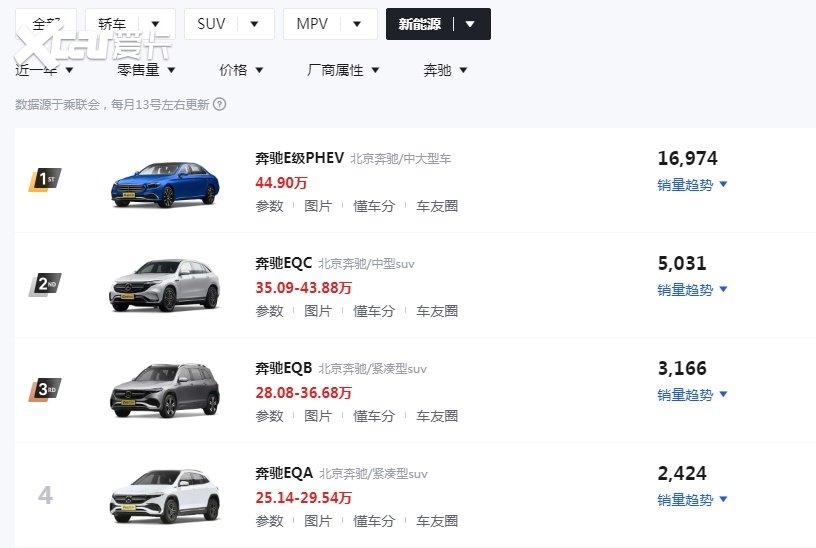Expand 销量趋势 for 奔驰E级PHEV
This screenshot has height=548, width=816.
click(x=692, y=185)
